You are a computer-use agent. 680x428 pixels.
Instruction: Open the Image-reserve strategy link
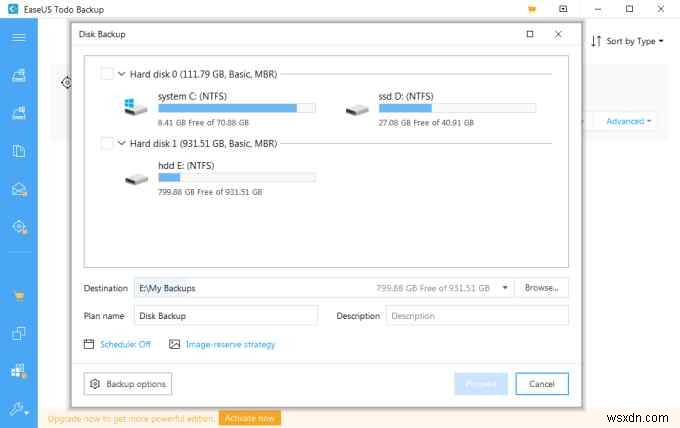click(230, 344)
